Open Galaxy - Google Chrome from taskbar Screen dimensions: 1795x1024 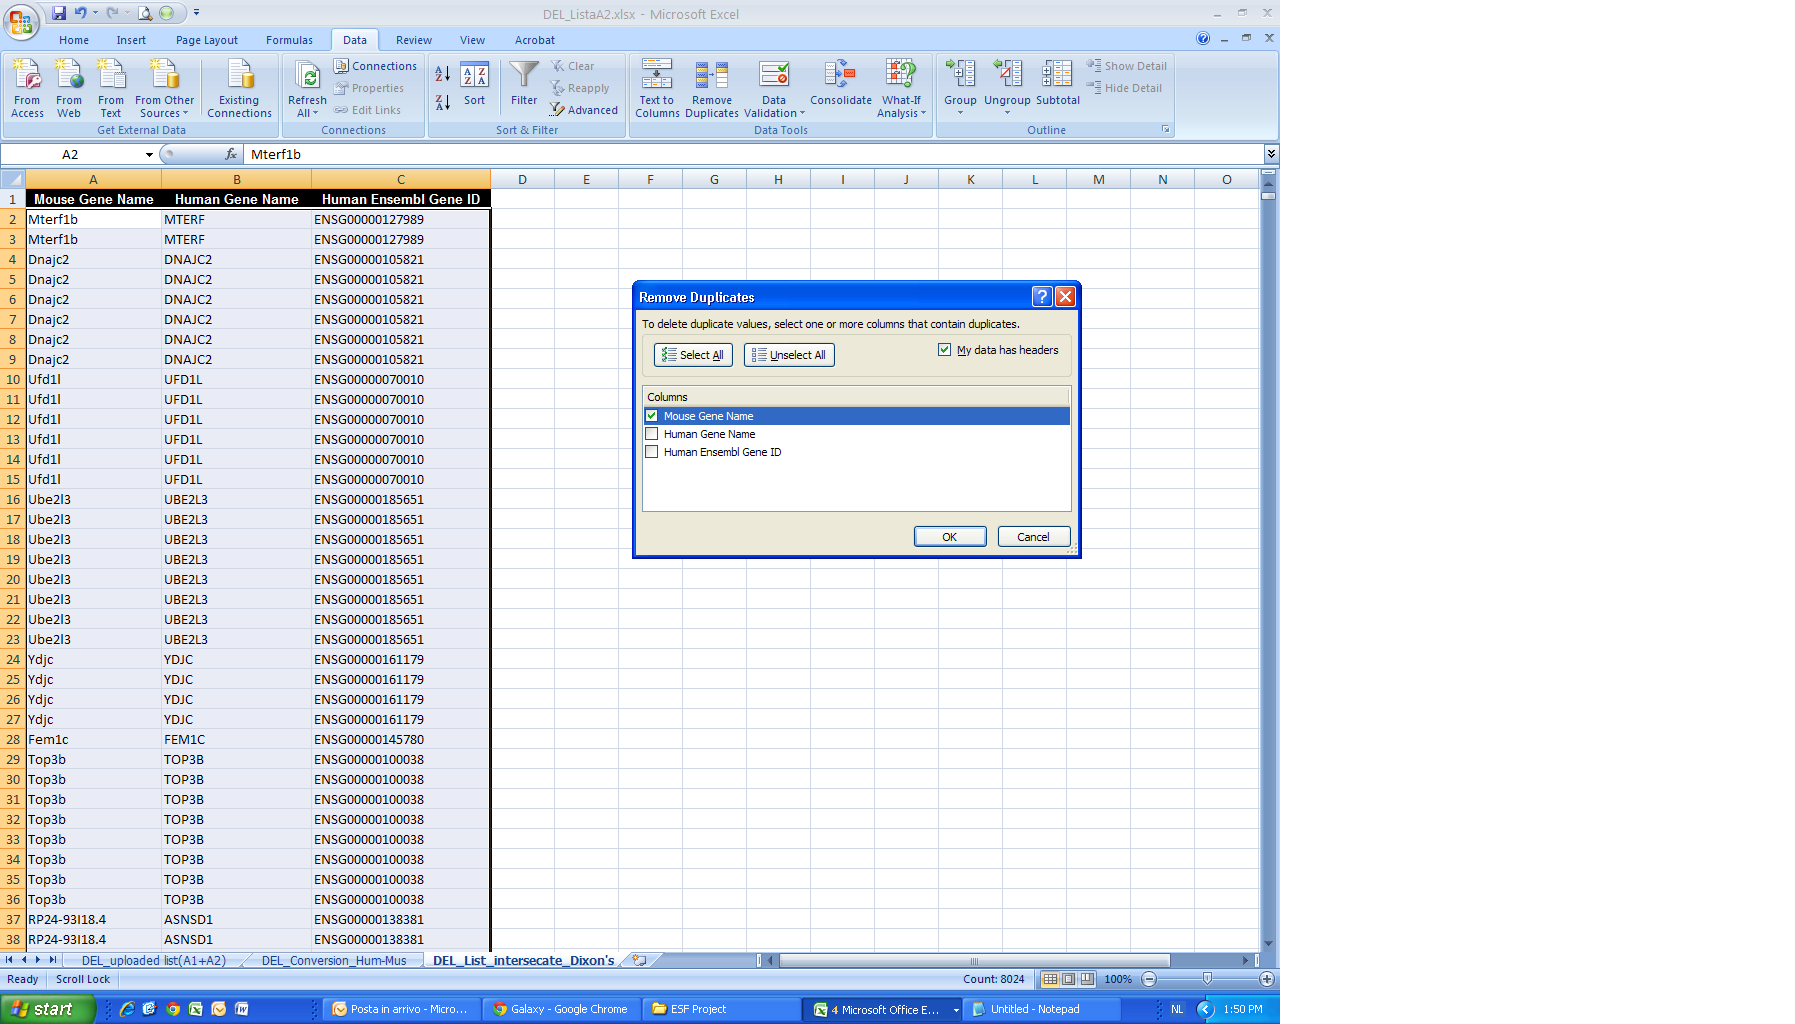(x=560, y=1009)
